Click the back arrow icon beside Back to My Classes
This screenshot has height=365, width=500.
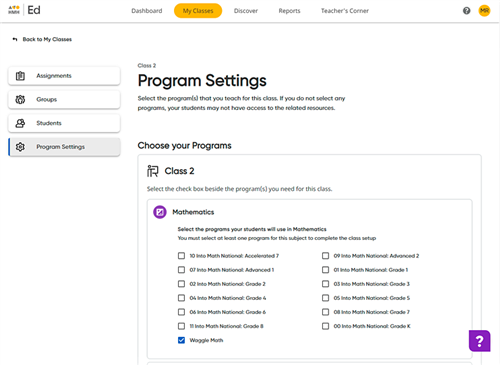click(15, 39)
